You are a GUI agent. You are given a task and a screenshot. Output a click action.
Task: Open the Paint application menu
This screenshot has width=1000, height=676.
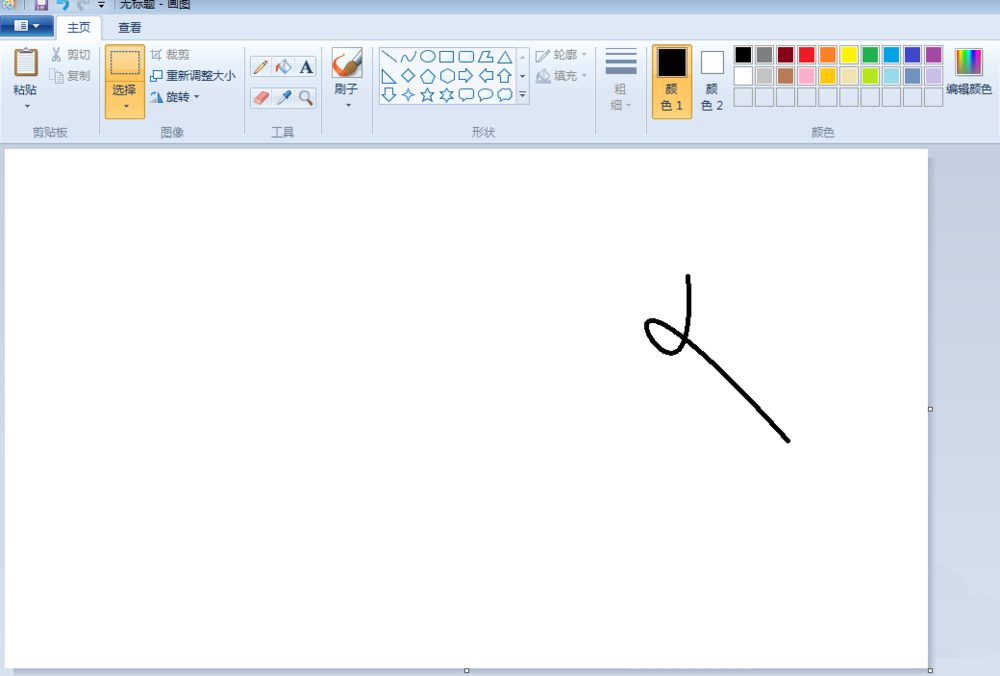[26, 26]
